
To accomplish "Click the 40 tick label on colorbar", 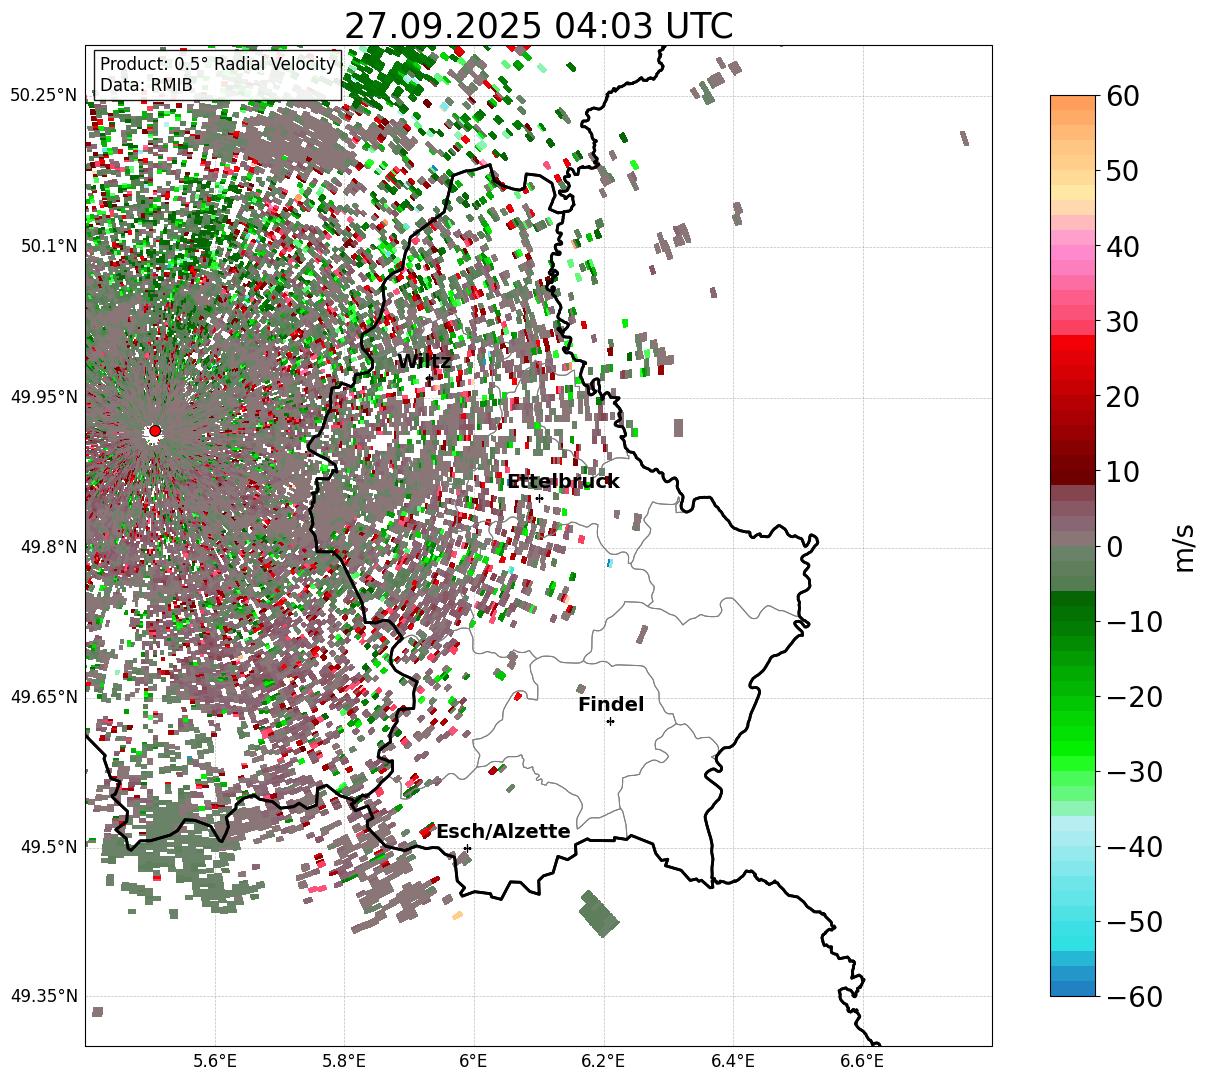I will pyautogui.click(x=1122, y=246).
